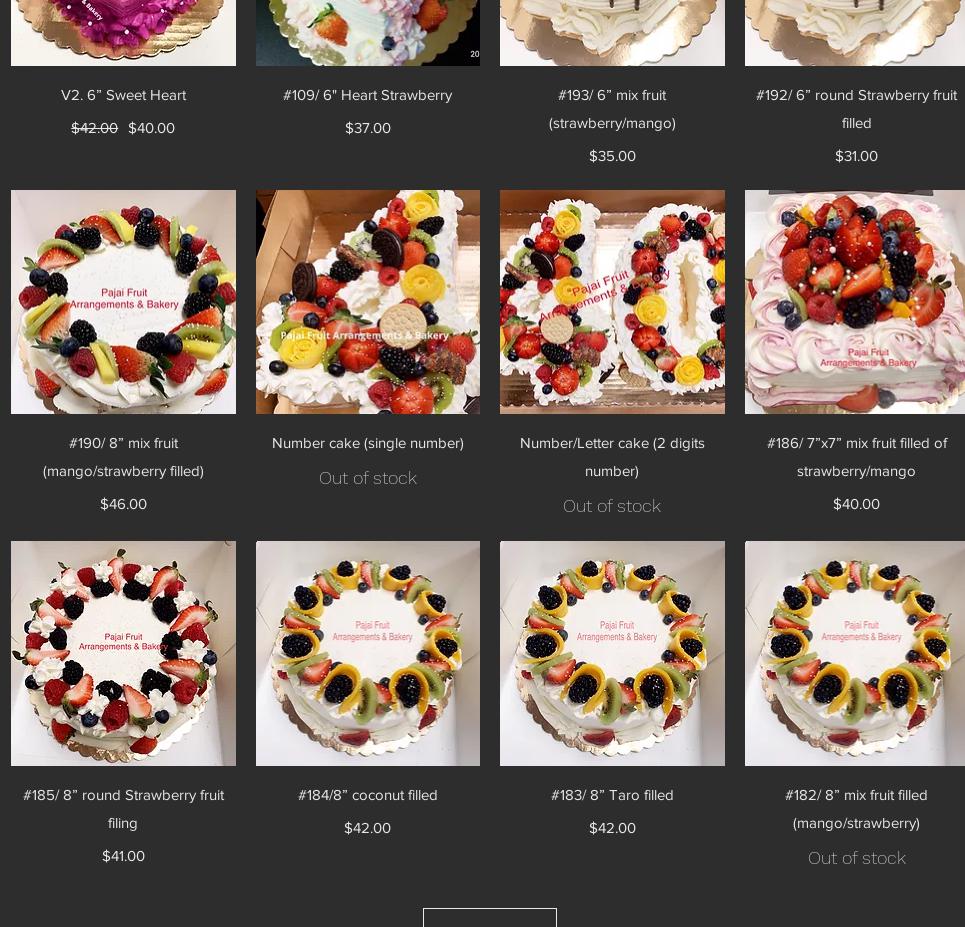Open the Heart Strawberry cake image

368,33
